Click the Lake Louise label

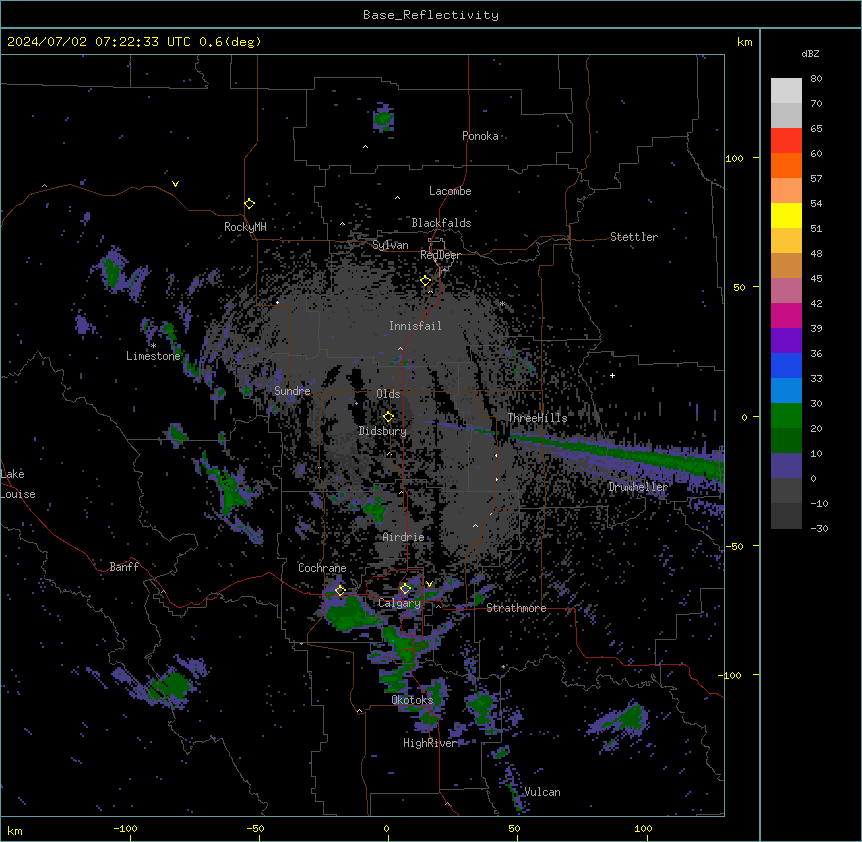click(18, 484)
